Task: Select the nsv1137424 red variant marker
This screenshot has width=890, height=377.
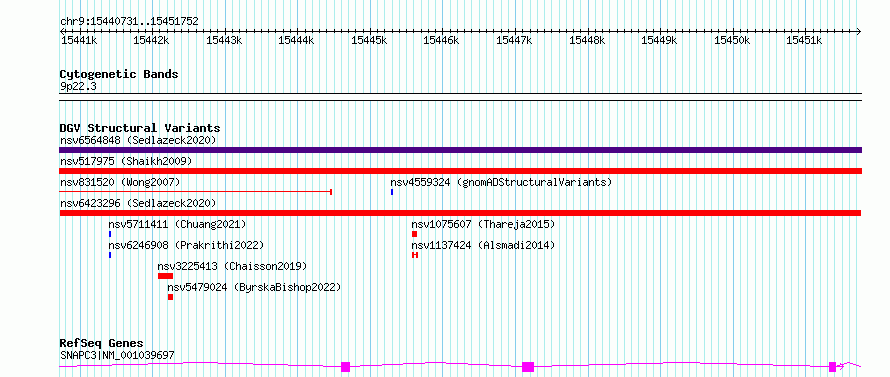Action: [415, 255]
